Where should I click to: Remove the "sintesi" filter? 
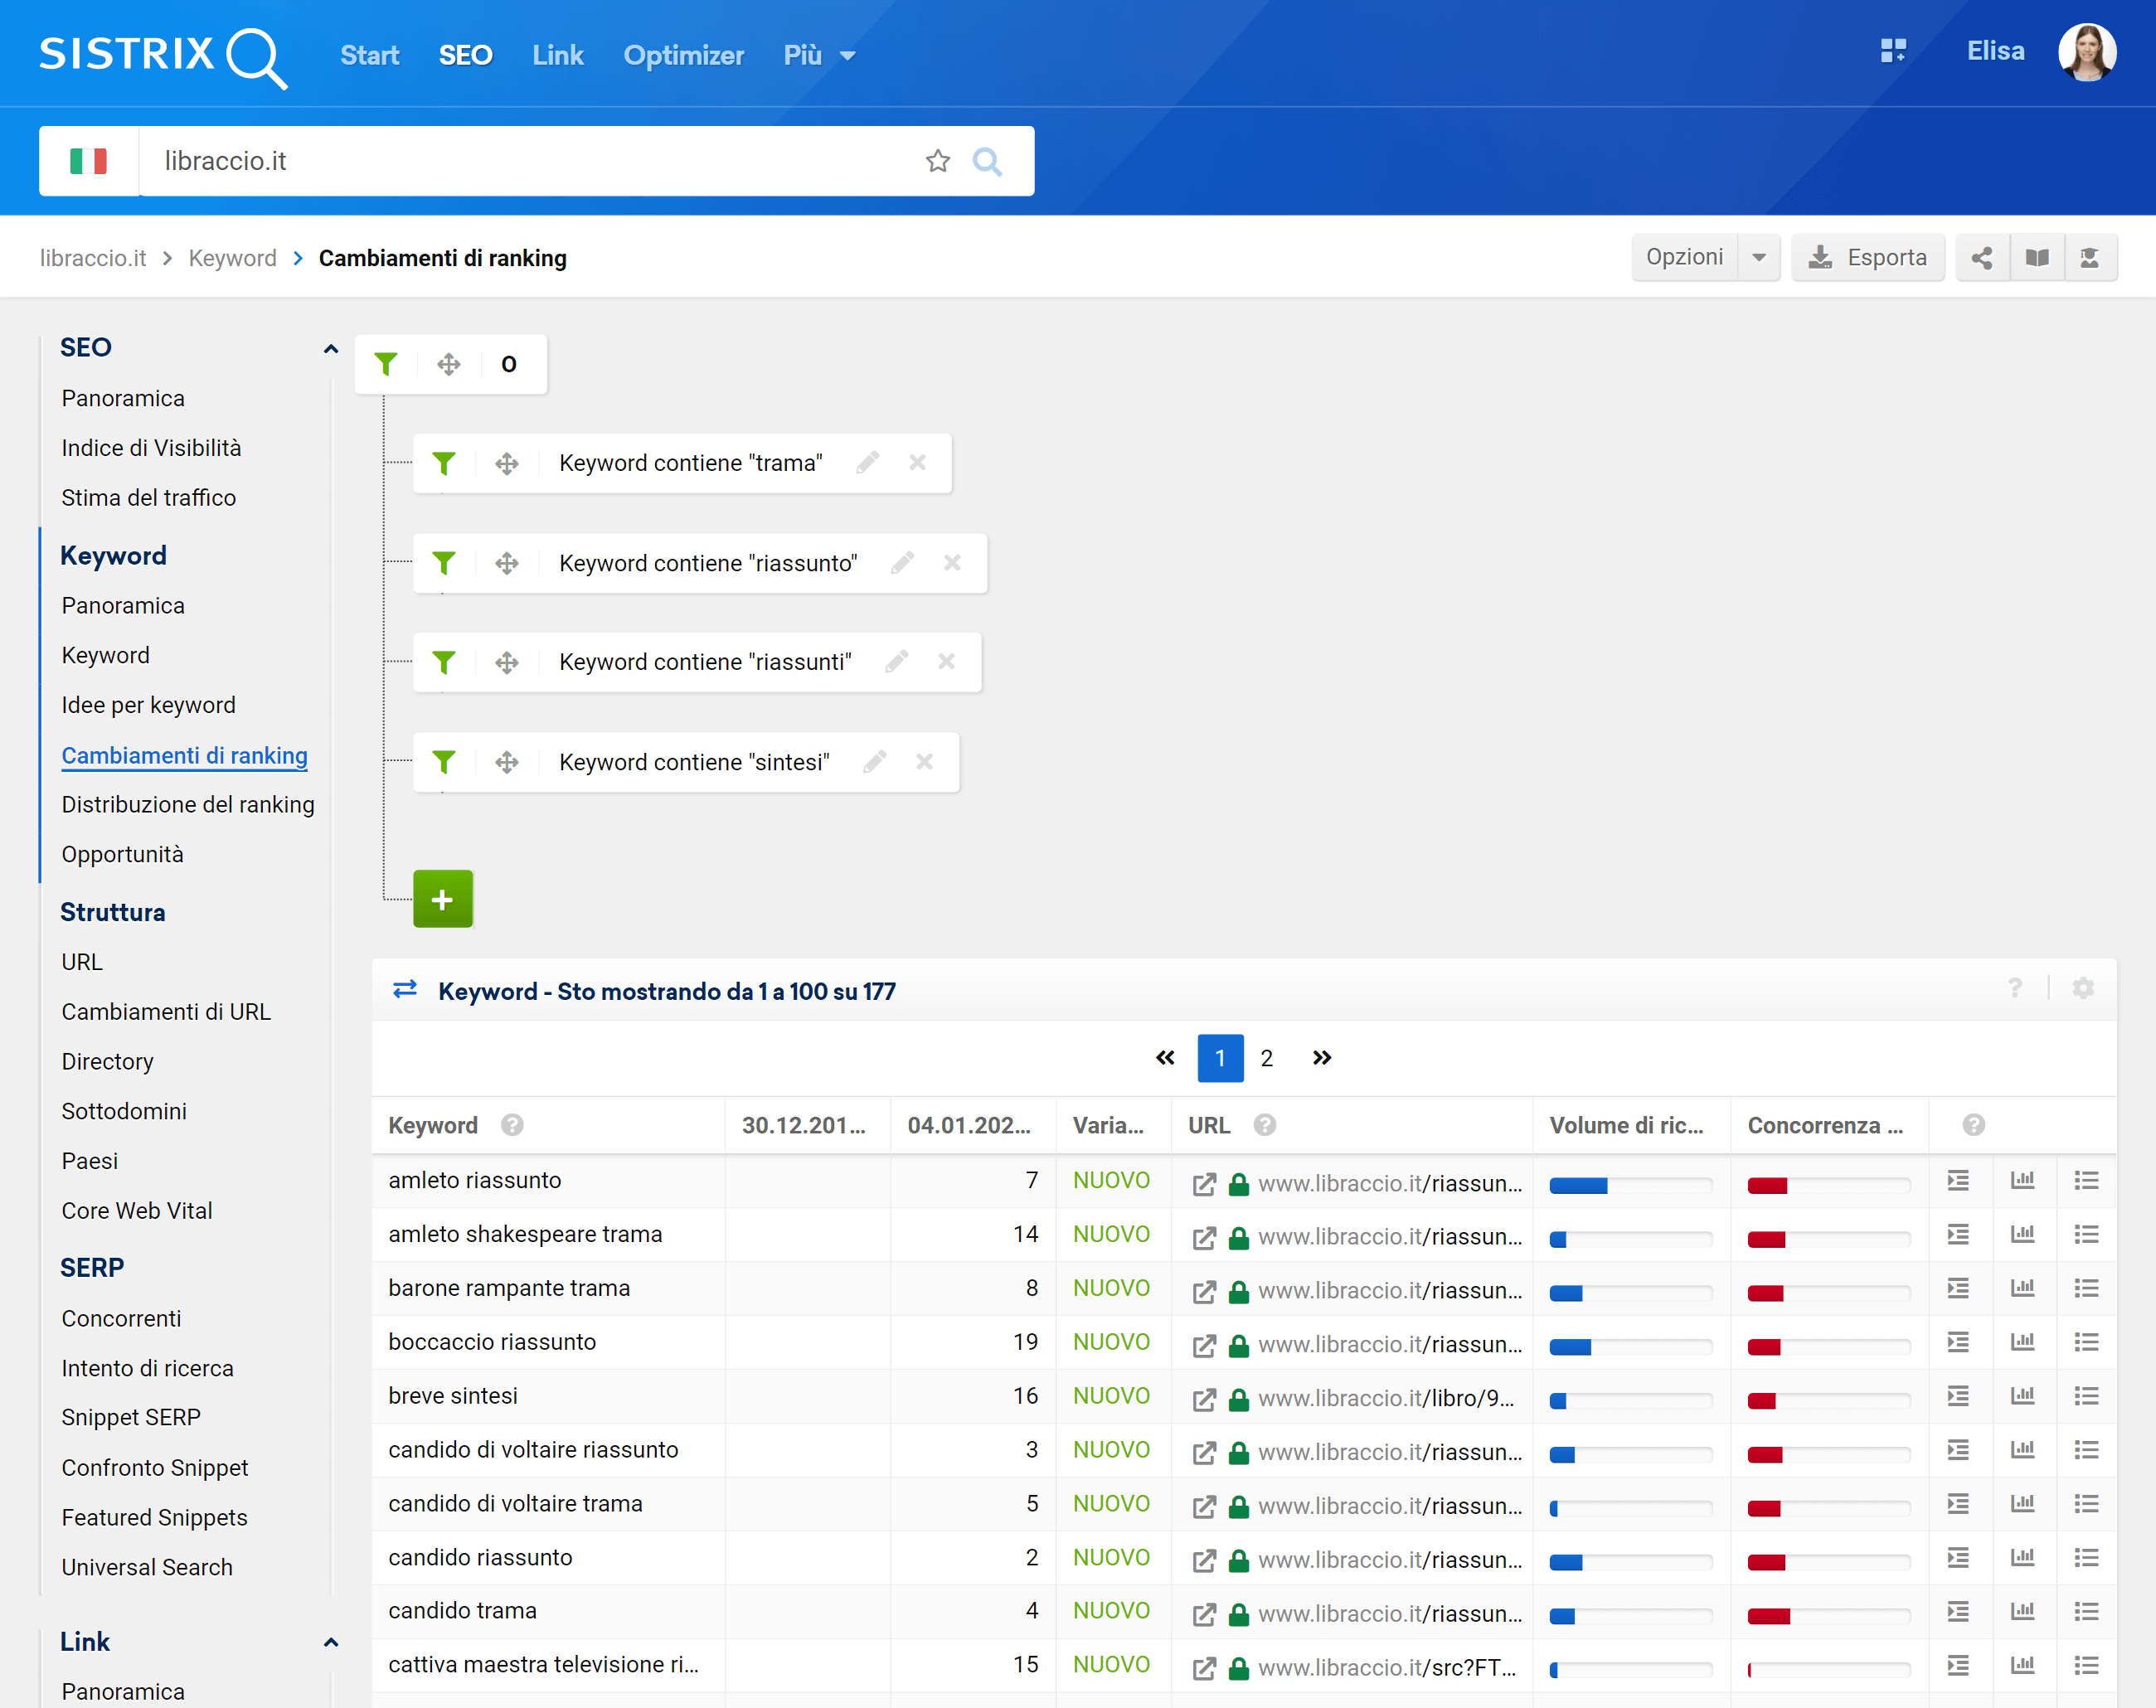(924, 761)
